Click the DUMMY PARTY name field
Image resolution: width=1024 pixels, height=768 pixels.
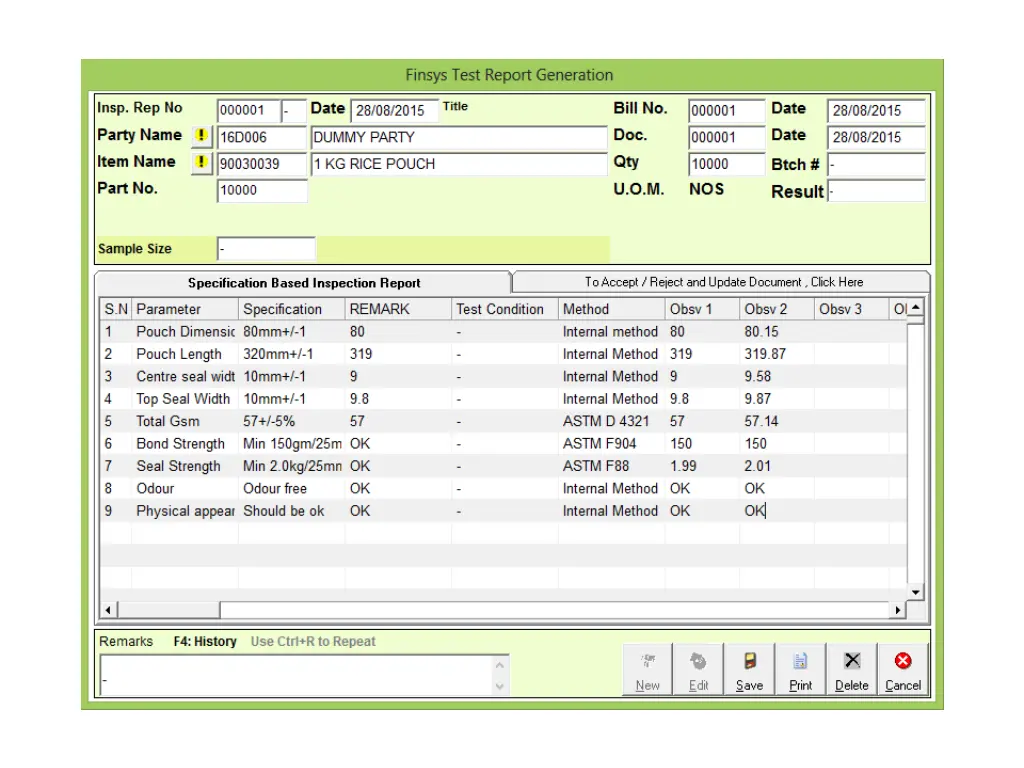[459, 137]
